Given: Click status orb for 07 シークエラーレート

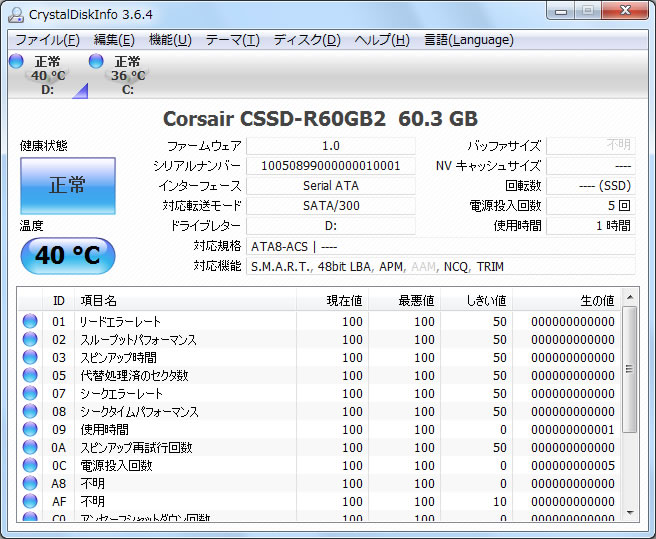Looking at the screenshot, I should coord(30,393).
